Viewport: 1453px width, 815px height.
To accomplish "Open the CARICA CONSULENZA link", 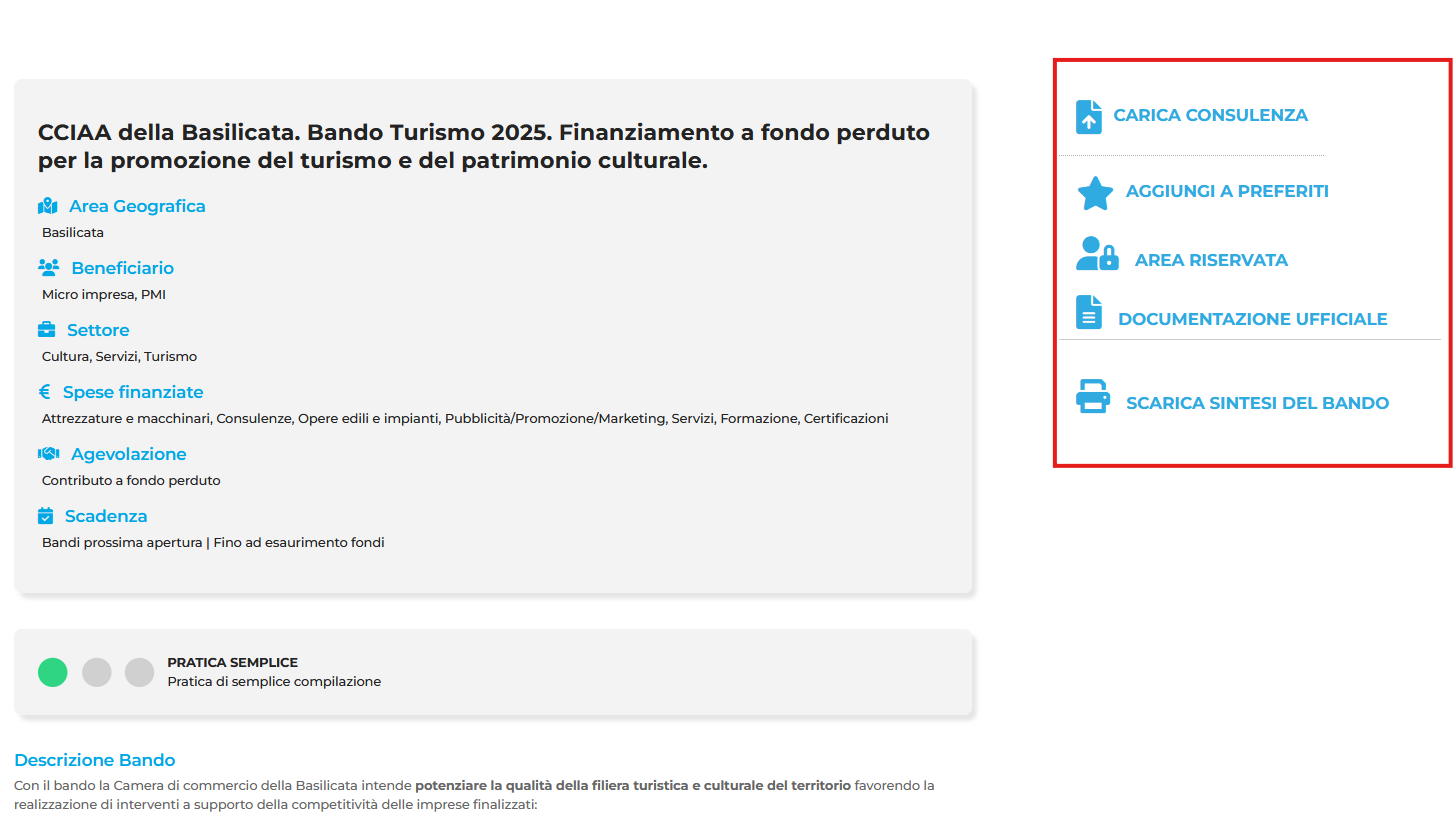I will pos(1210,115).
